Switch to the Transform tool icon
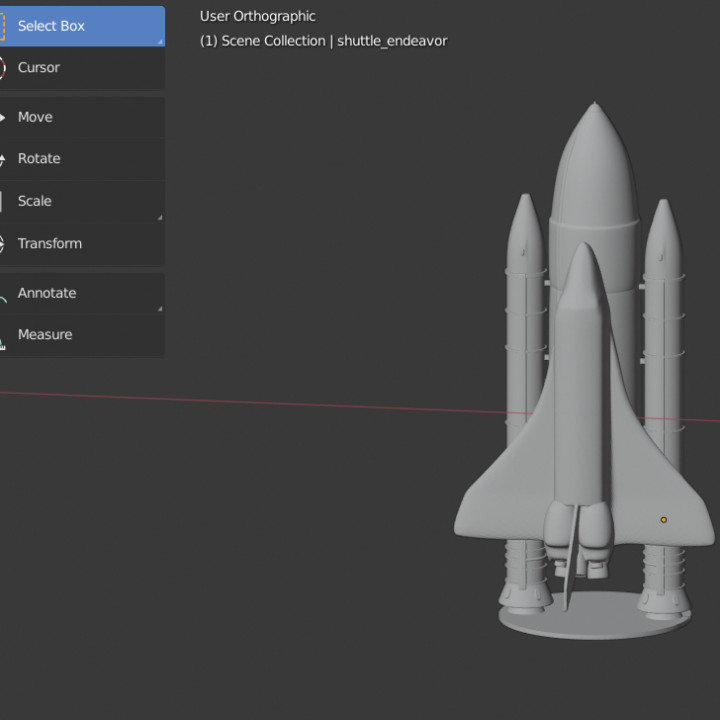The width and height of the screenshot is (720, 720). click(3, 244)
